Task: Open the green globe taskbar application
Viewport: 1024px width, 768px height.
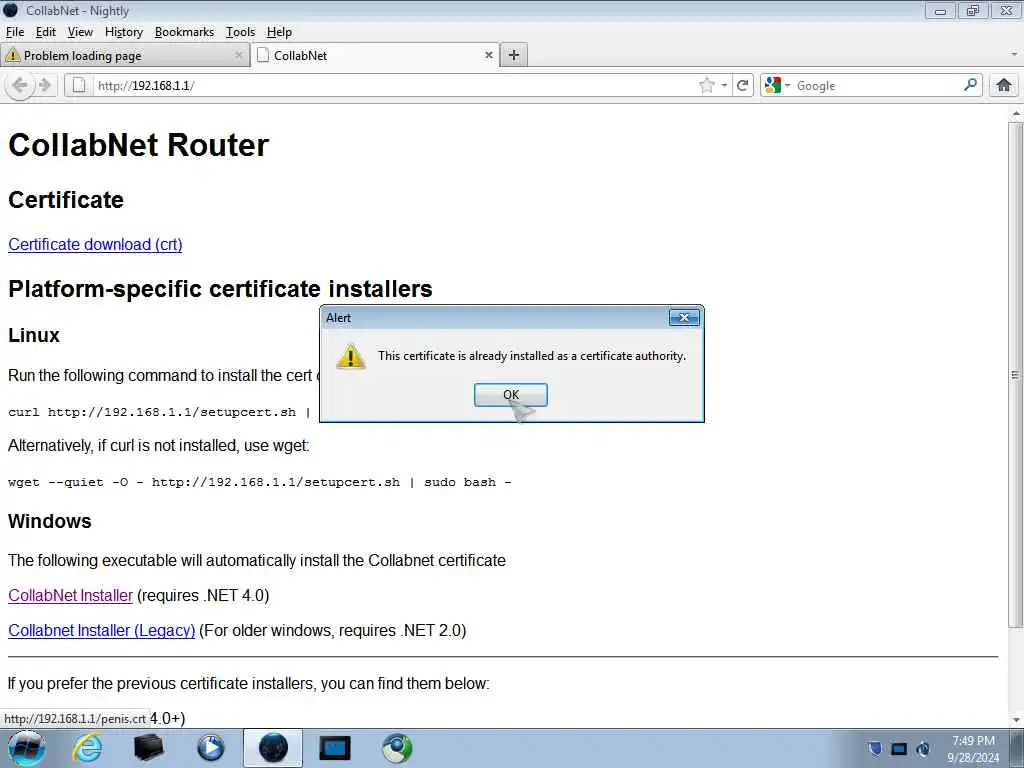Action: point(396,748)
